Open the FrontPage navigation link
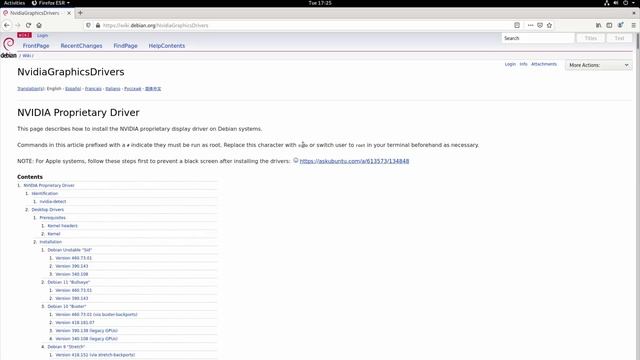 (x=36, y=46)
